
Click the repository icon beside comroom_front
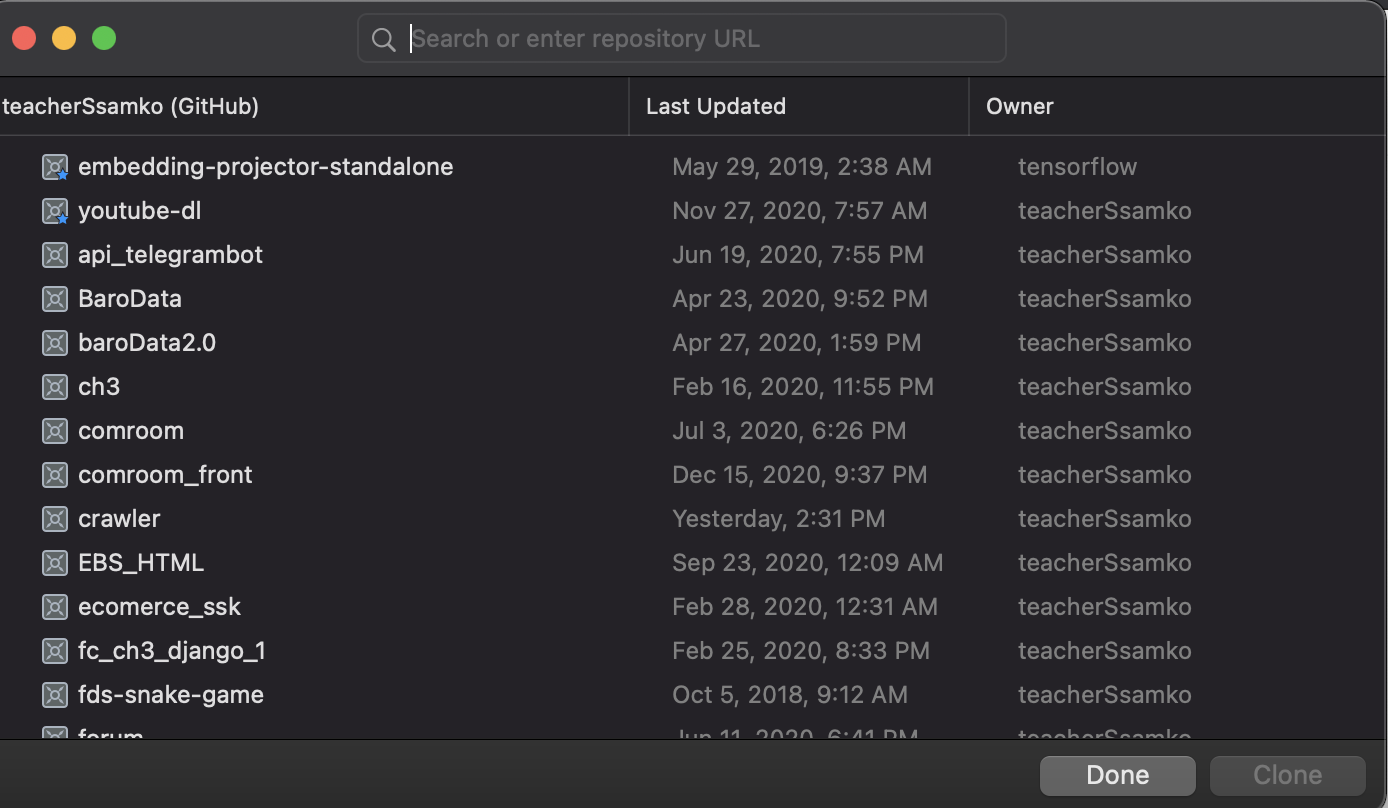click(55, 475)
